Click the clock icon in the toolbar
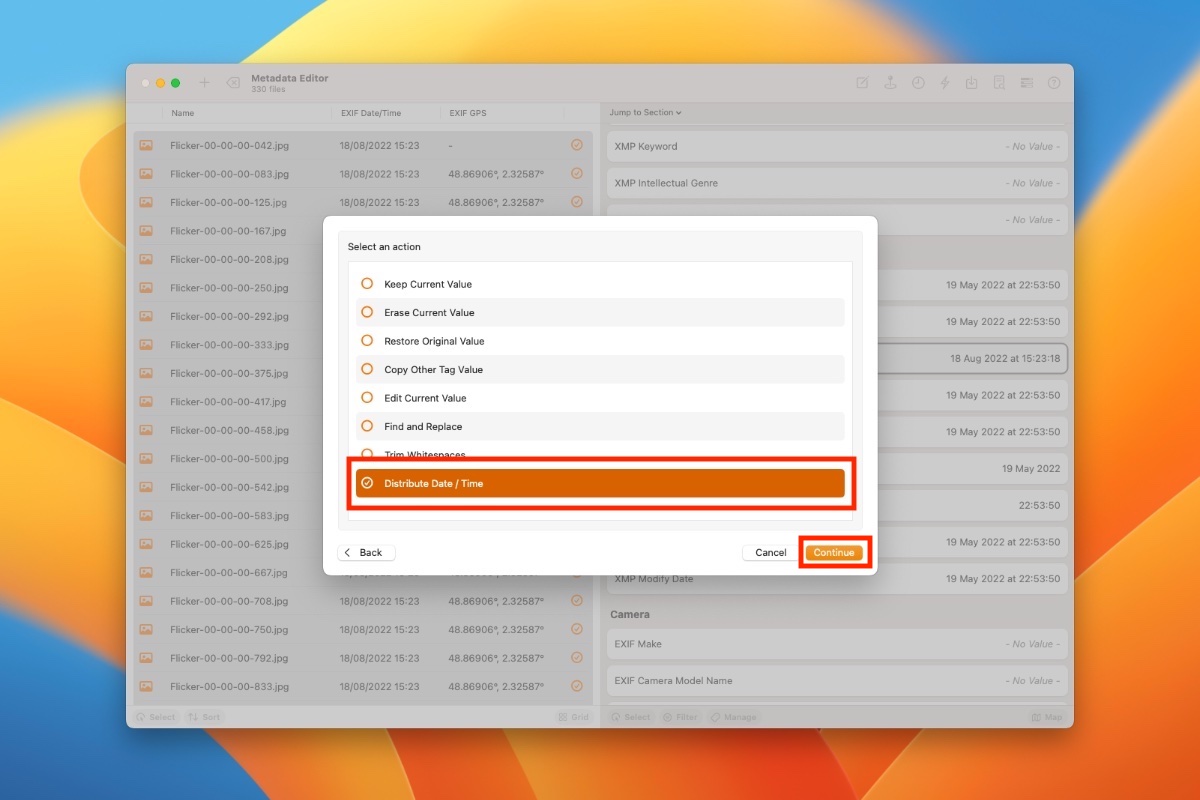 pos(918,83)
